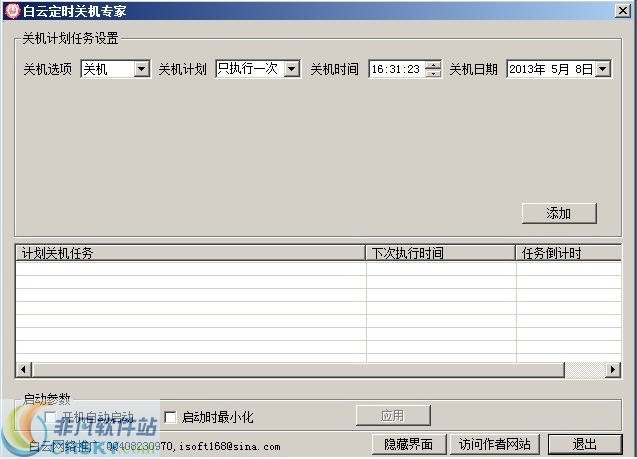This screenshot has width=637, height=459.
Task: Sort by 下次执行时间 column header
Action: pyautogui.click(x=440, y=253)
